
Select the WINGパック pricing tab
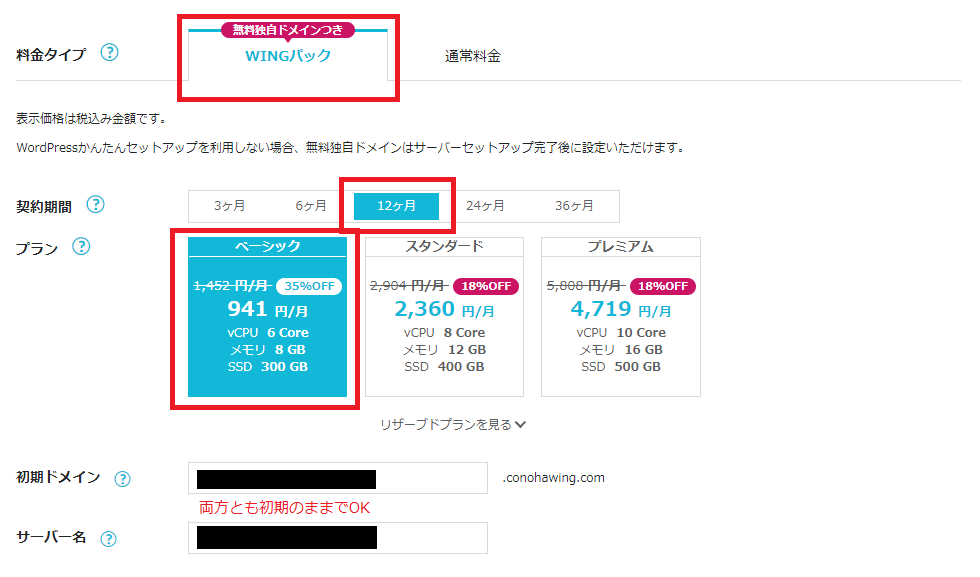tap(288, 56)
